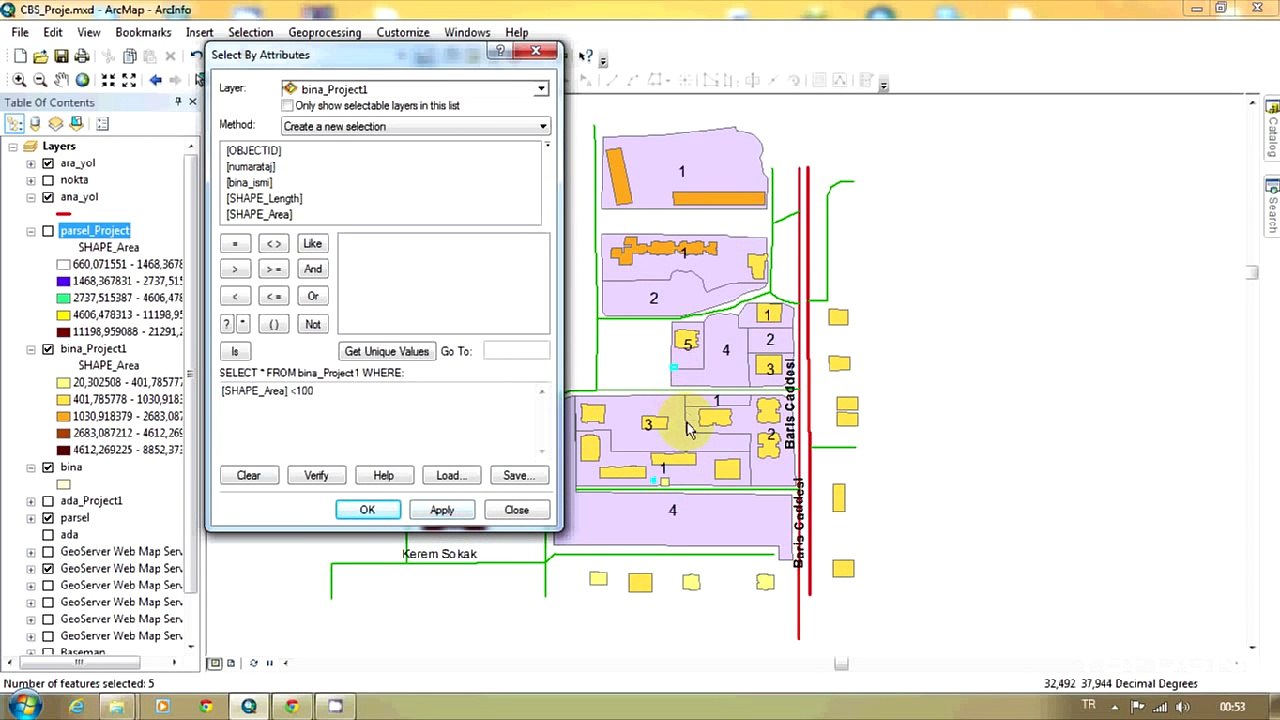Collapse the Layers group in contents
Image resolution: width=1280 pixels, height=720 pixels.
pos(13,146)
